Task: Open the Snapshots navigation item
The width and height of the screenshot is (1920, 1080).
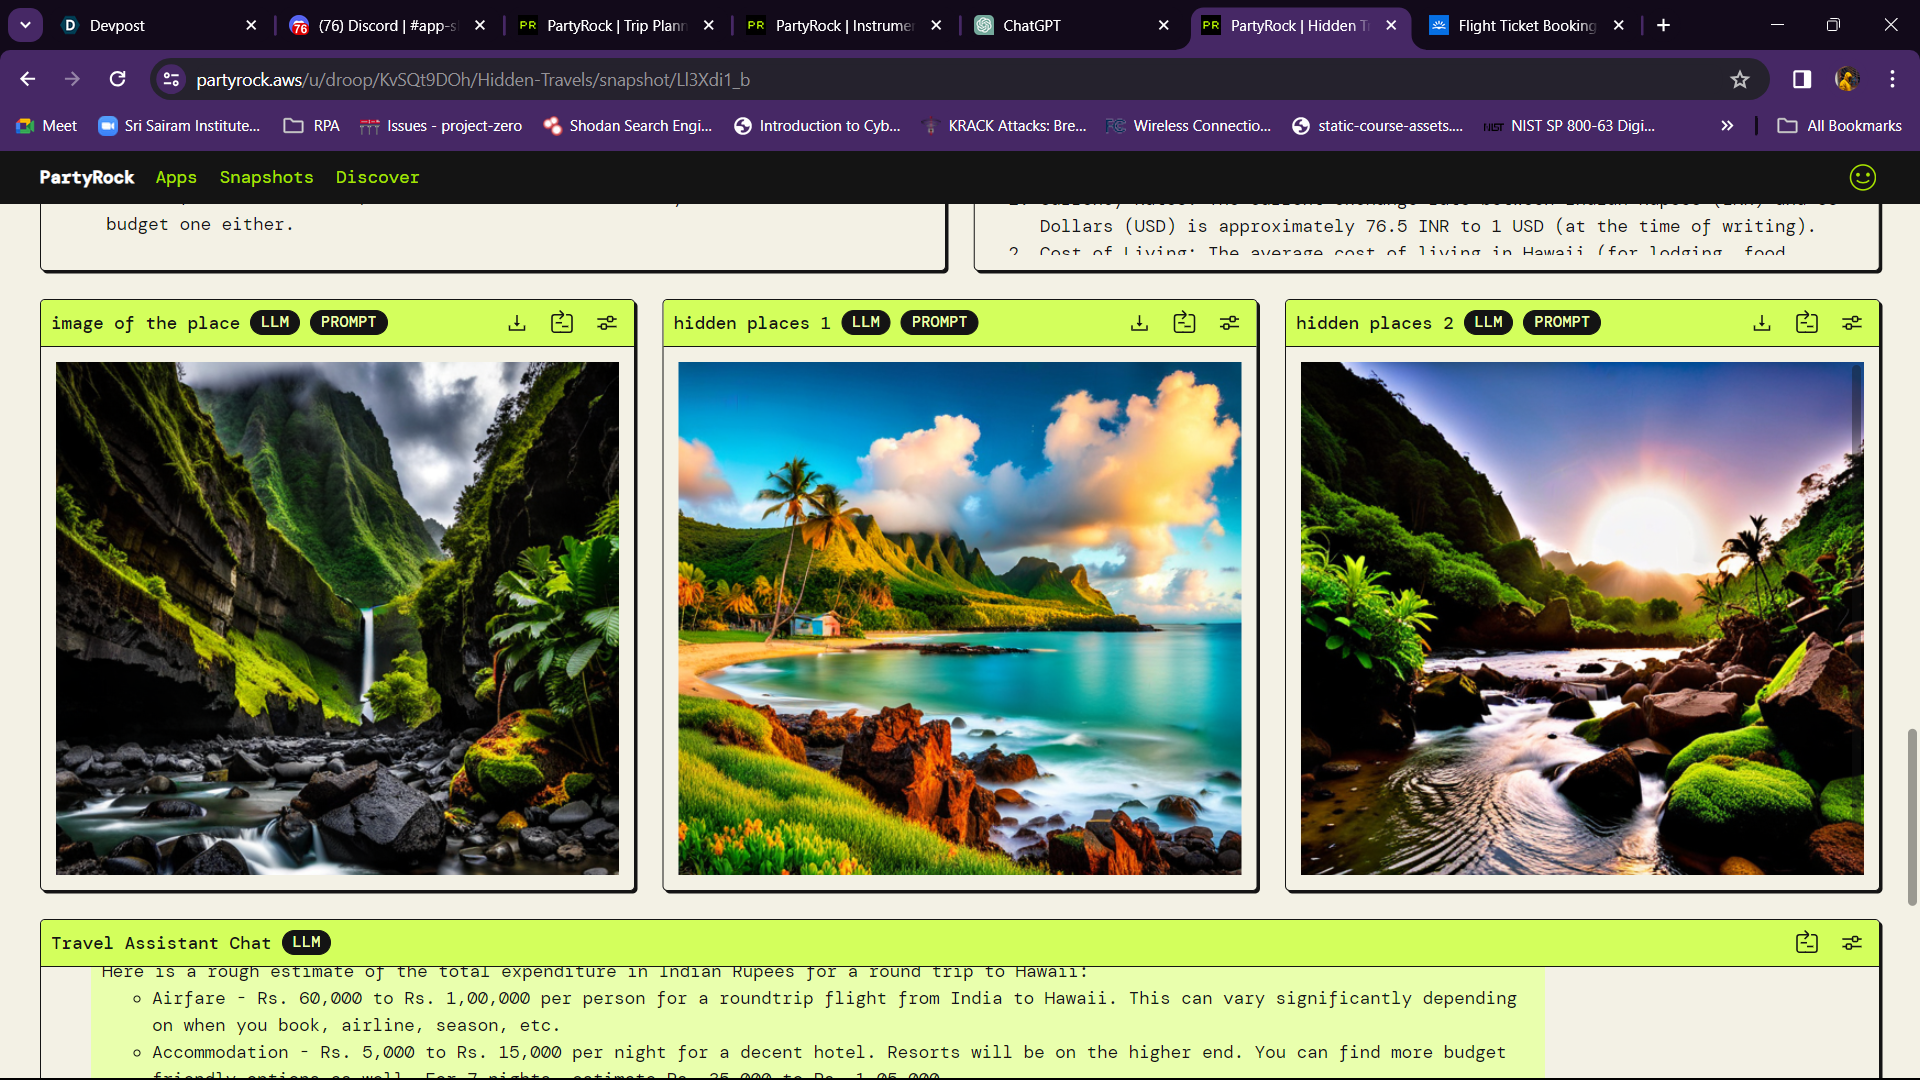Action: click(266, 177)
